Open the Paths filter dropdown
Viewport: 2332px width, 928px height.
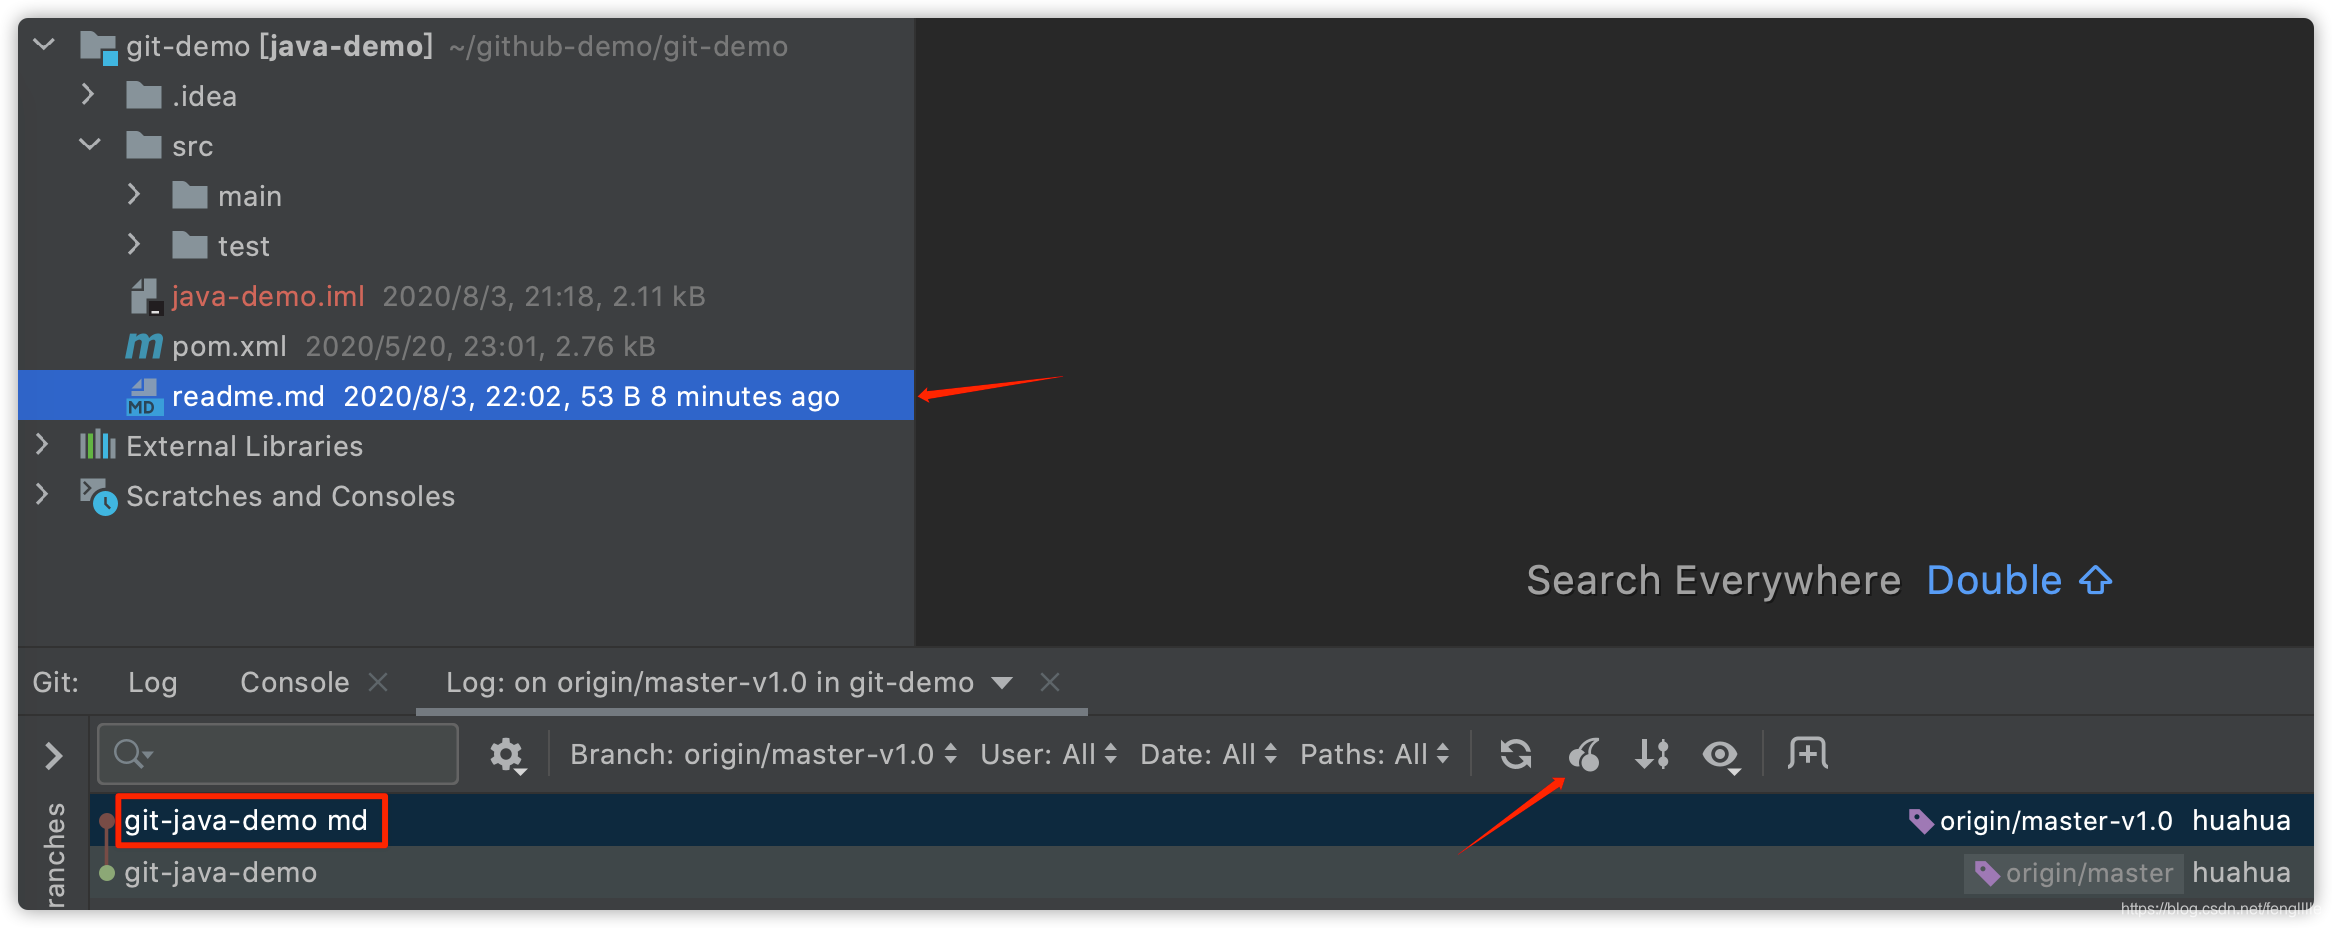(1374, 754)
